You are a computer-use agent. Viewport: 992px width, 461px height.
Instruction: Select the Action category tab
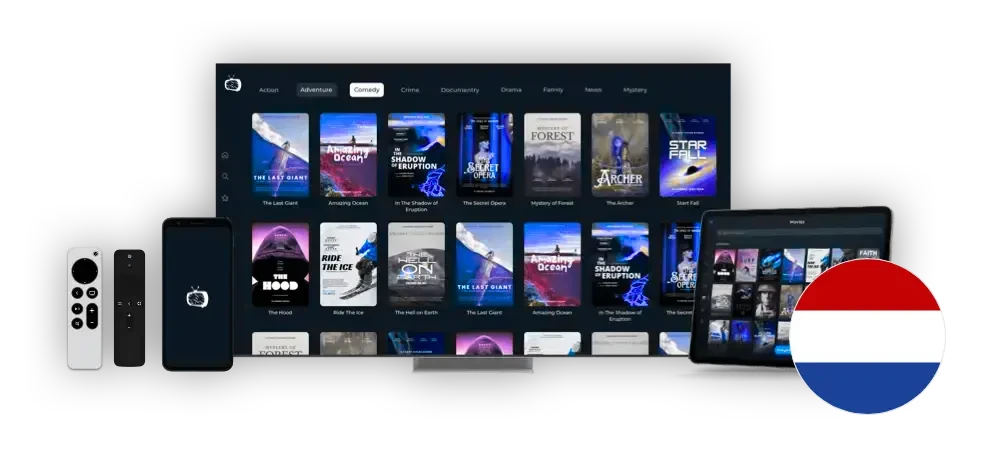click(269, 90)
